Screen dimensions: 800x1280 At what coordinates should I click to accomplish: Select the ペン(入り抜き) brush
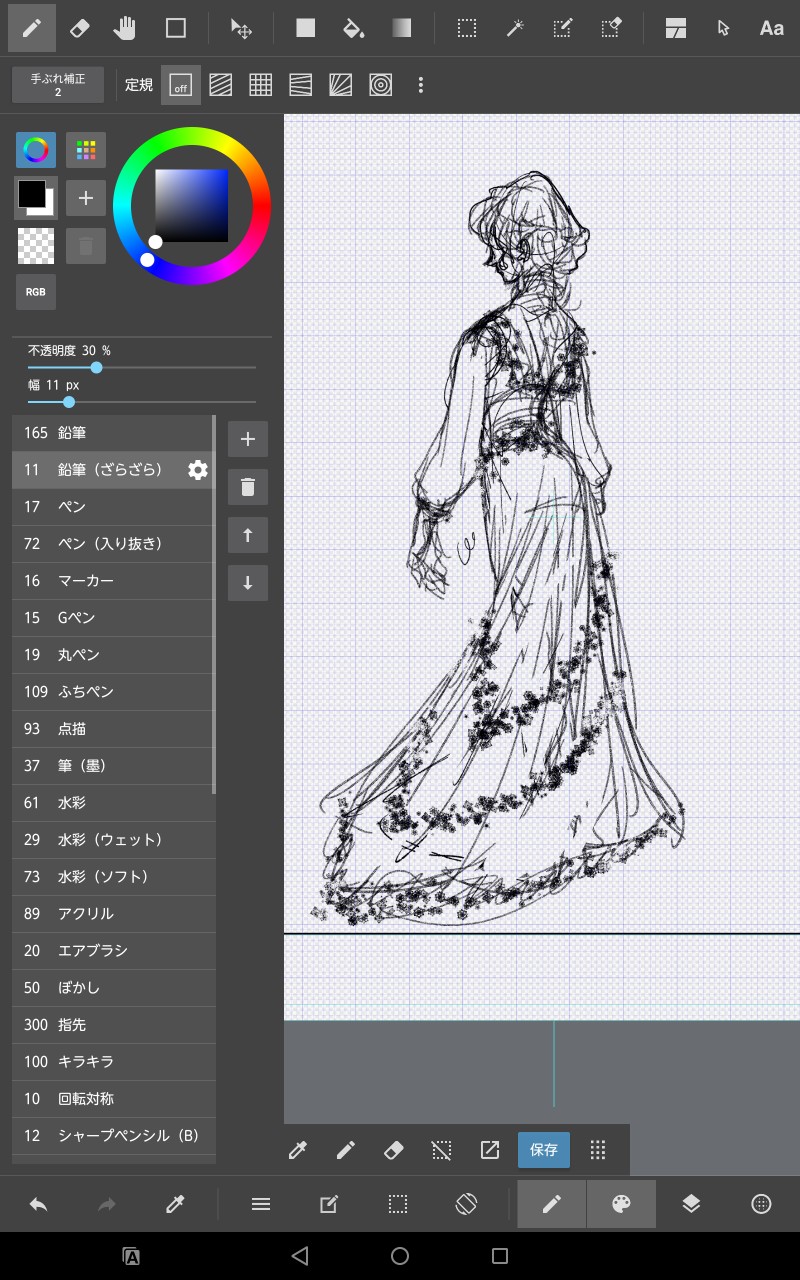coord(114,544)
